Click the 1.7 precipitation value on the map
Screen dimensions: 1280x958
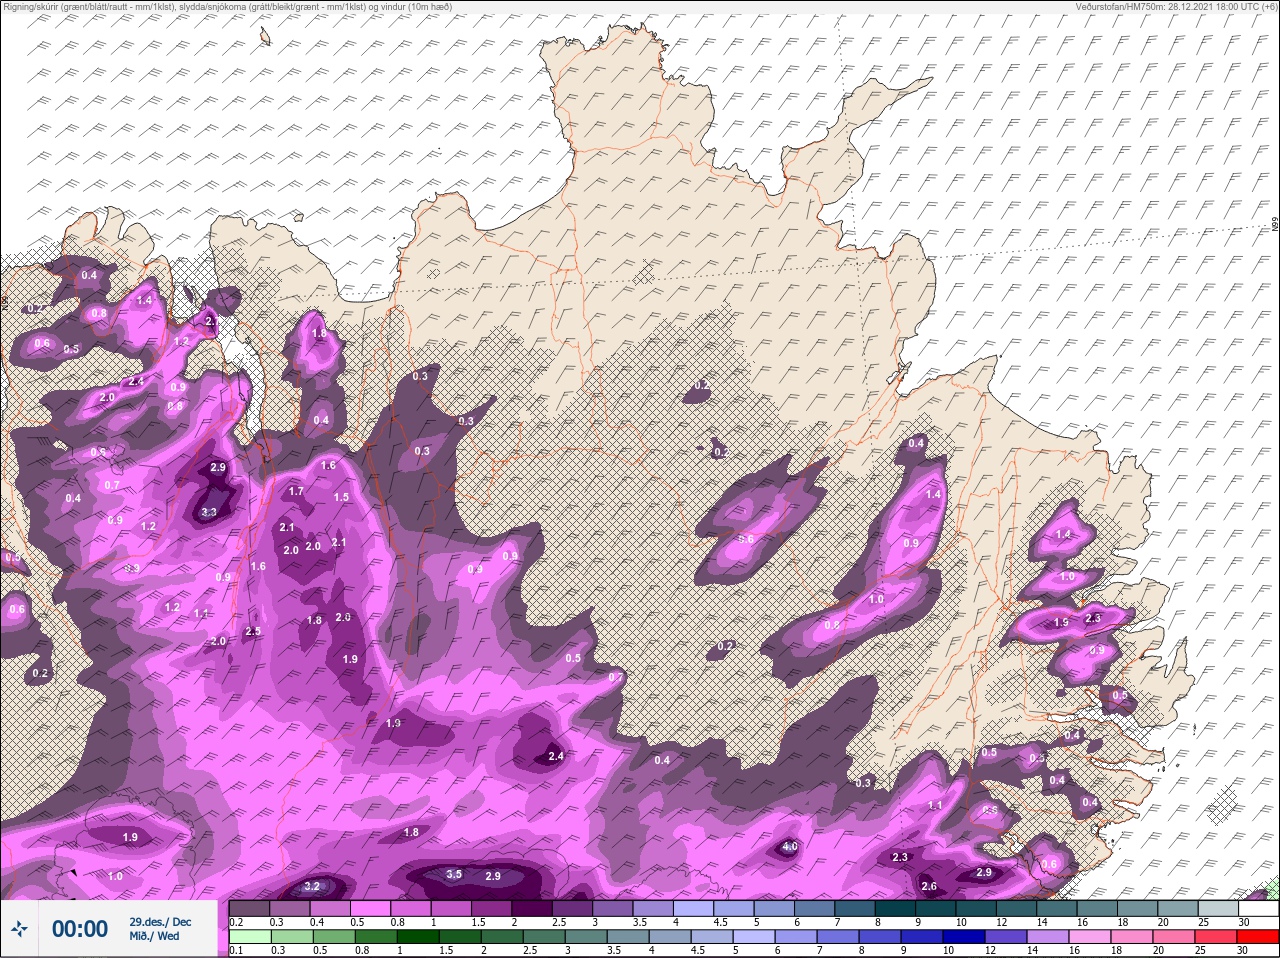(296, 491)
